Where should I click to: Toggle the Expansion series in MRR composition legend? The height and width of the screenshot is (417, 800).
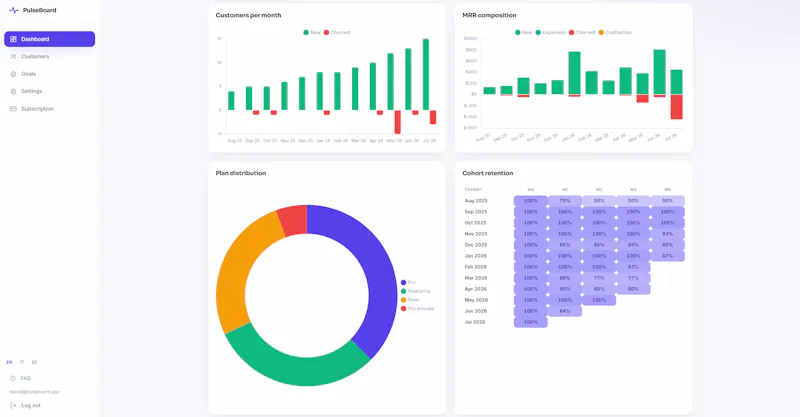[x=551, y=32]
